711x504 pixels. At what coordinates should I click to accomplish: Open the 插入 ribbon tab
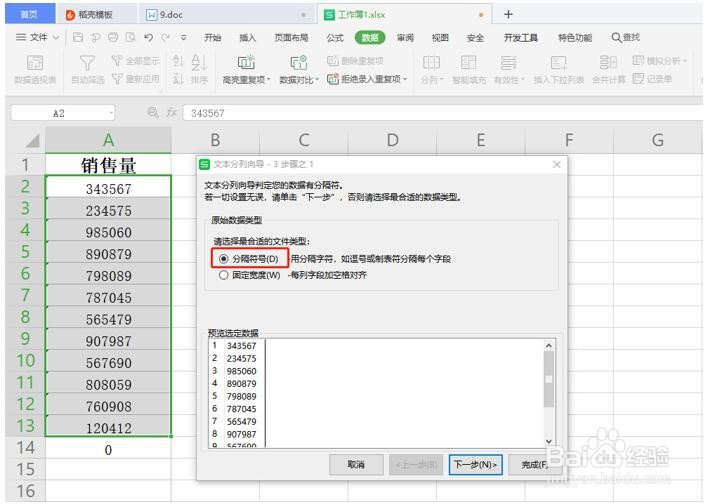[248, 38]
